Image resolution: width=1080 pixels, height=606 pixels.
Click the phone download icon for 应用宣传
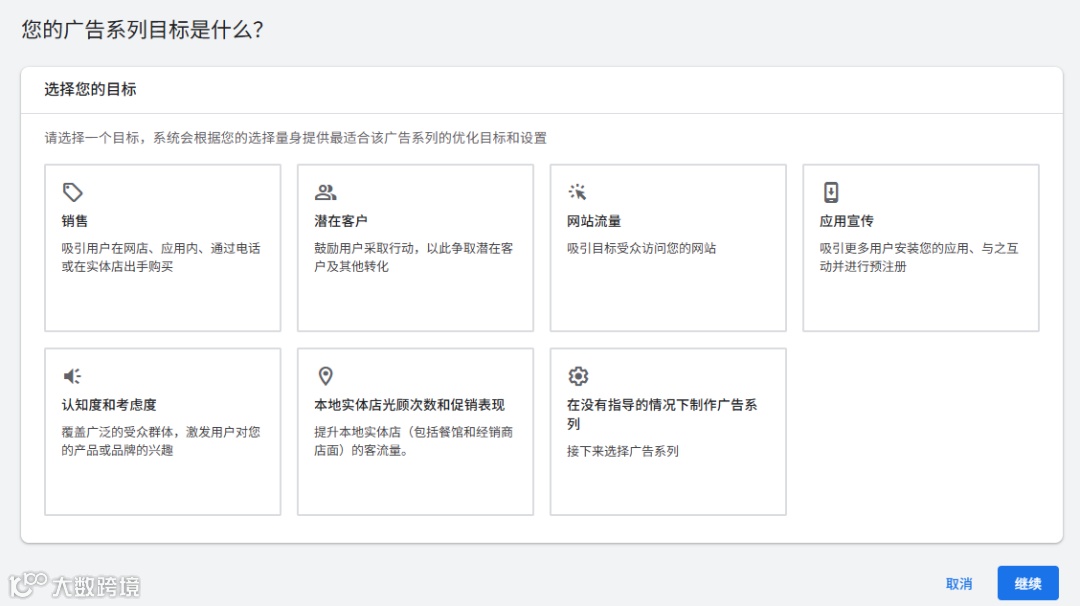click(x=831, y=192)
